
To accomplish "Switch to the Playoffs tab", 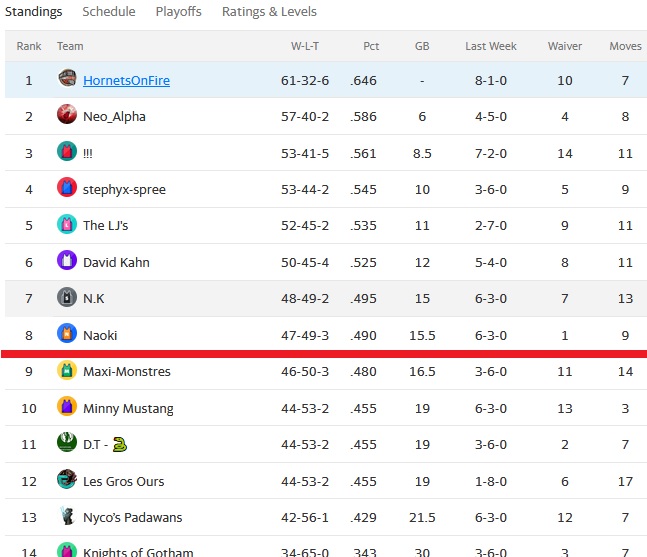I will (x=179, y=12).
